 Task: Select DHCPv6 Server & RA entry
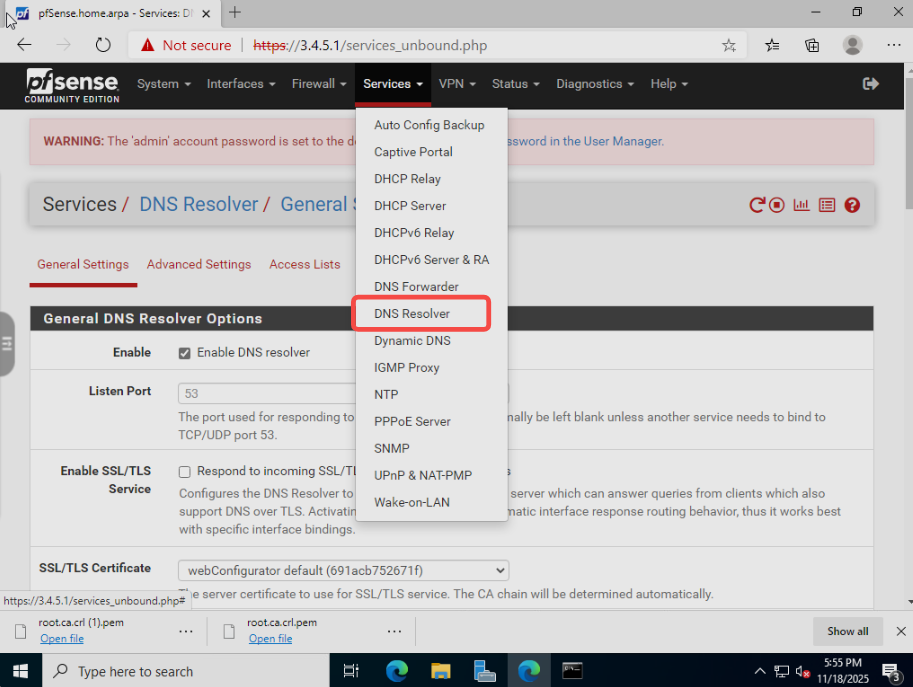click(x=431, y=260)
